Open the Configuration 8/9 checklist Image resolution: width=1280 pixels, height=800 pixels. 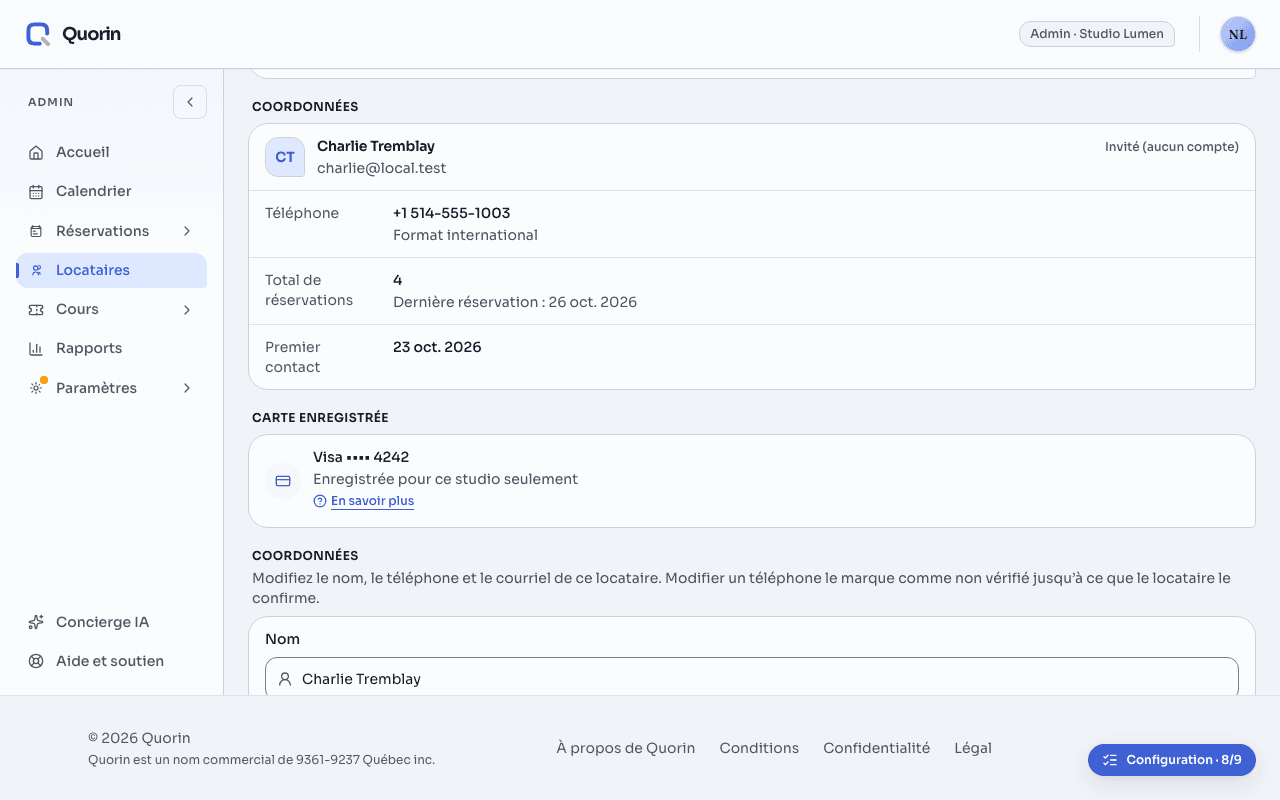click(1172, 760)
